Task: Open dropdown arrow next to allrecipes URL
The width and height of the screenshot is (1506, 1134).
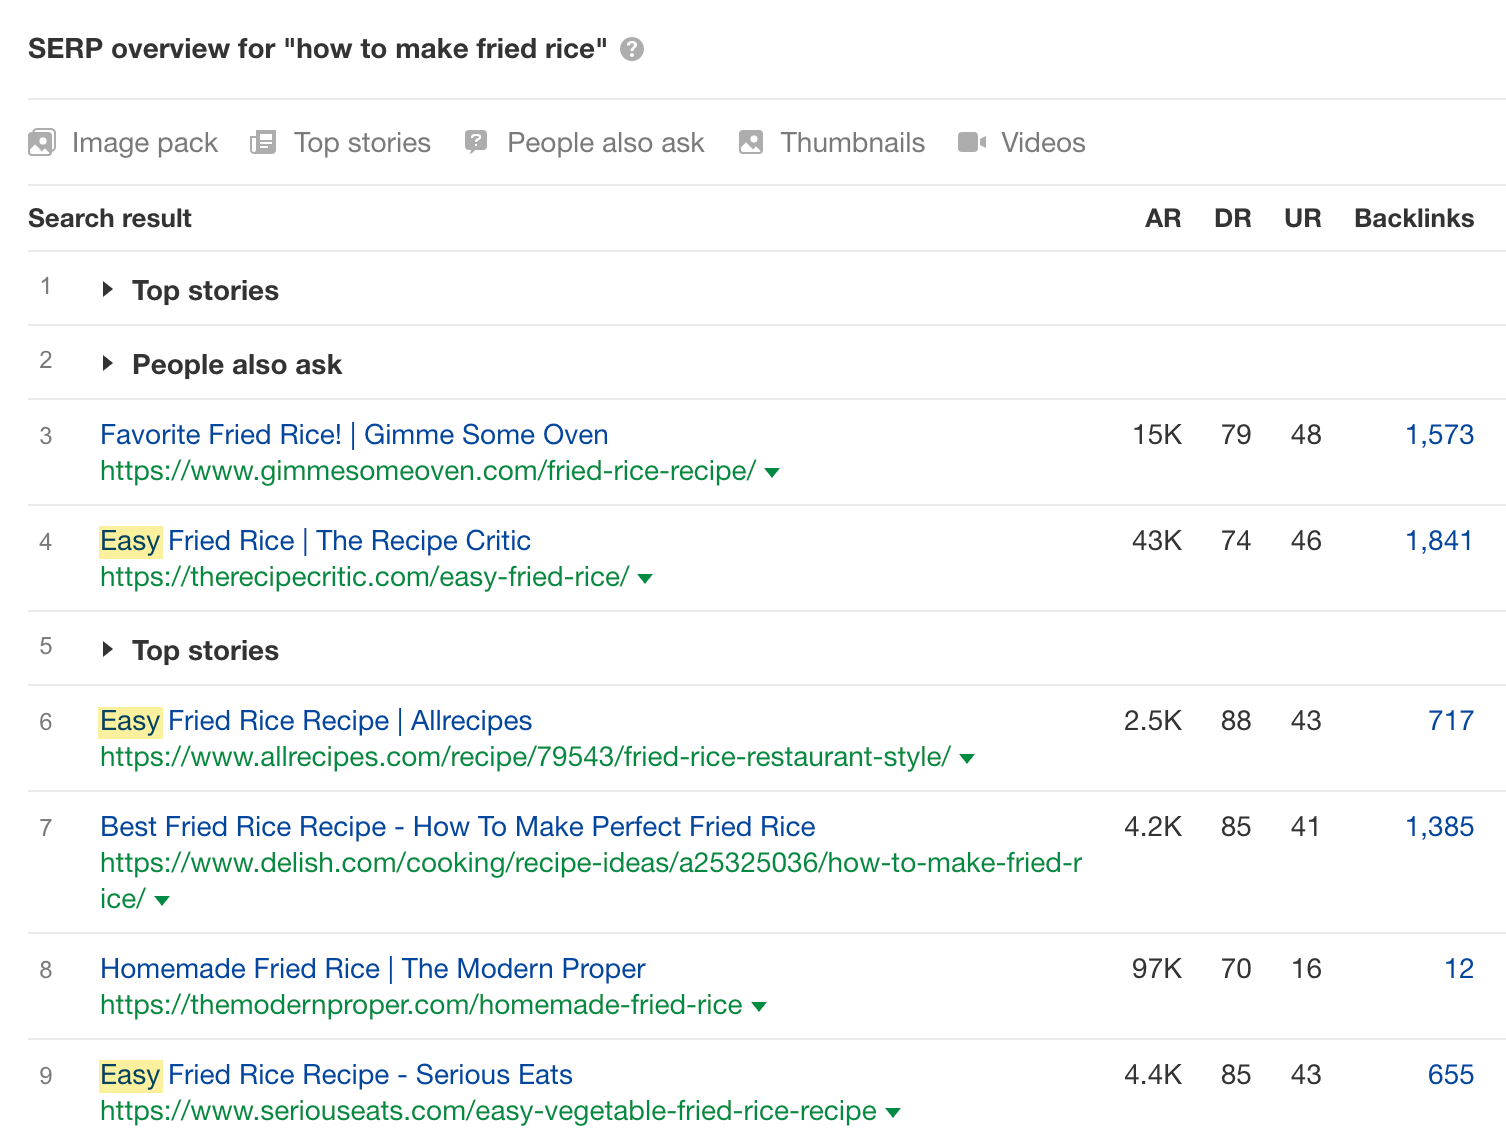Action: point(967,758)
